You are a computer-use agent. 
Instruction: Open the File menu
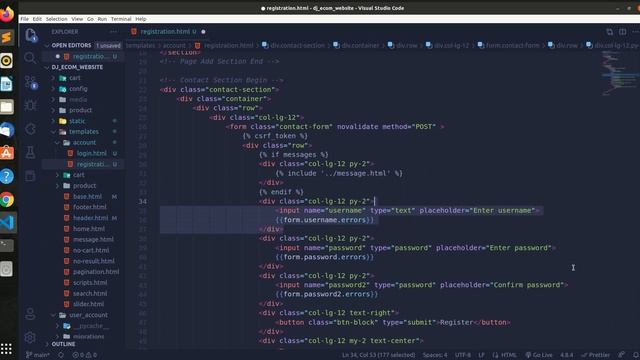tap(24, 19)
